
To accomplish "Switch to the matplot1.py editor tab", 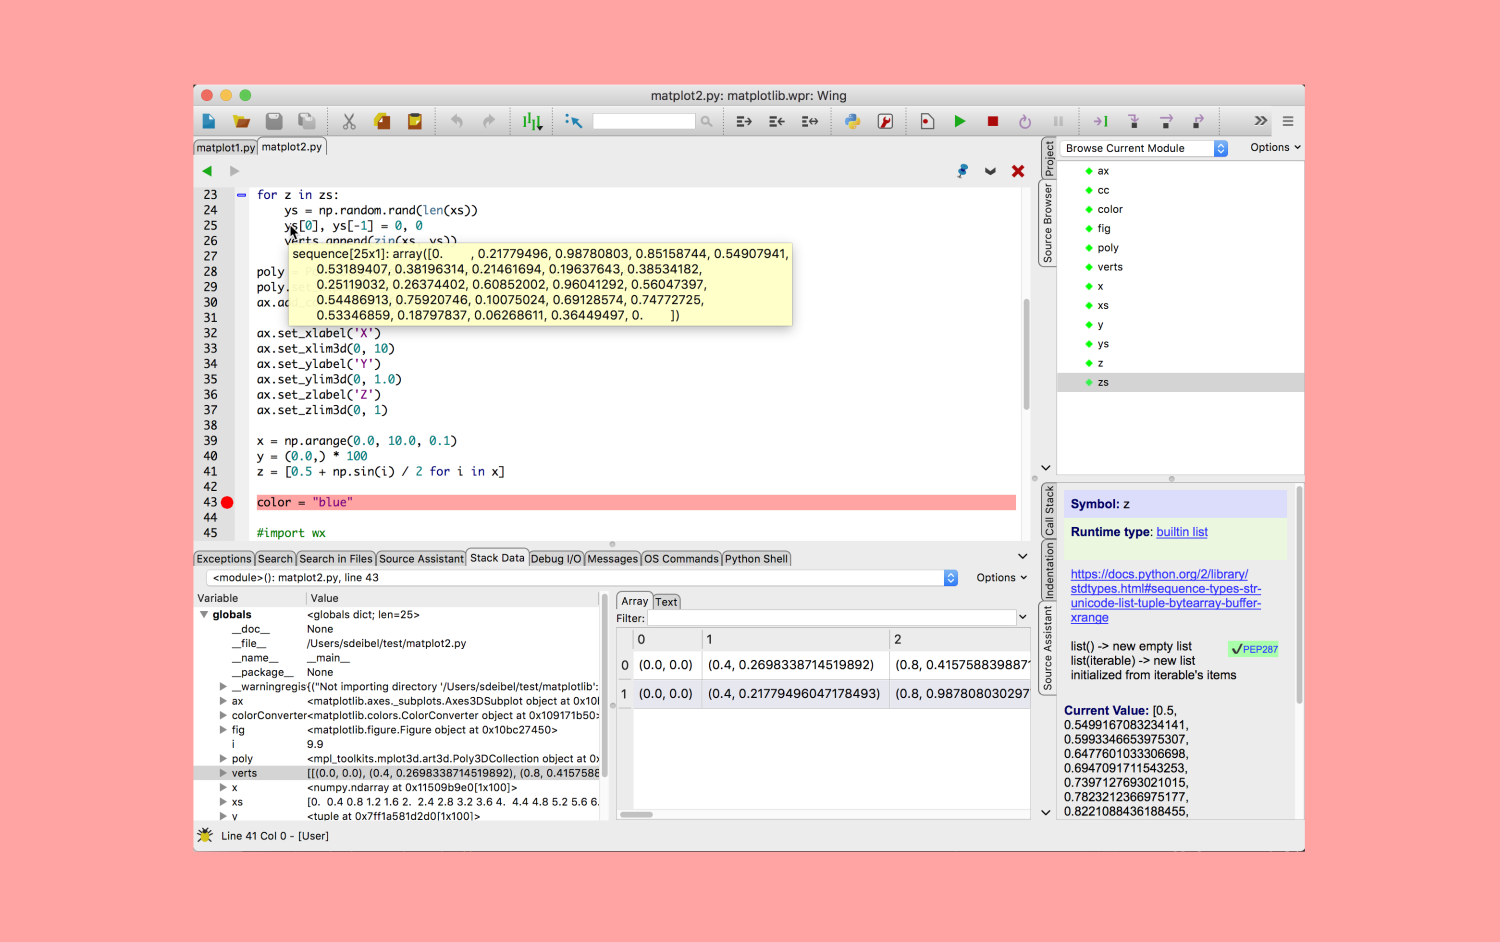I will (226, 147).
